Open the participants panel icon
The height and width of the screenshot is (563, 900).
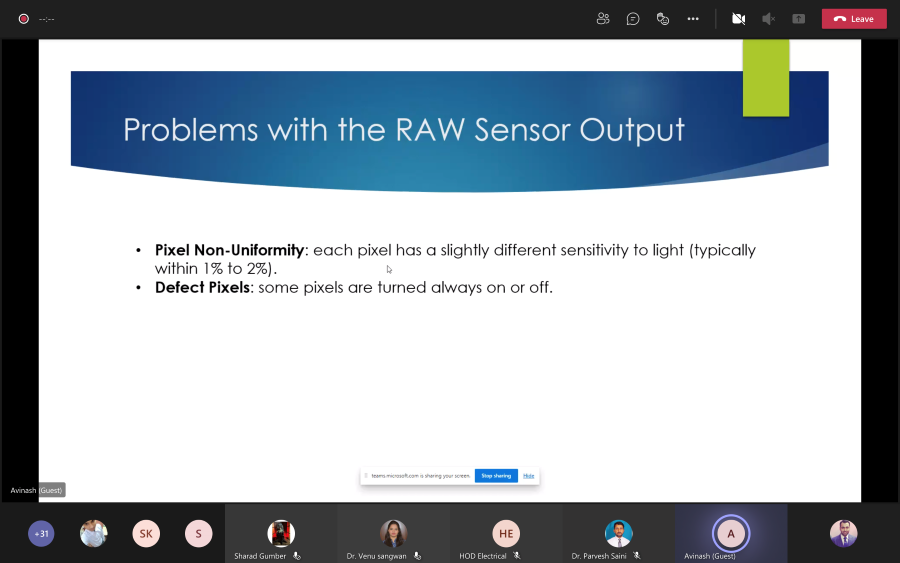pos(603,19)
